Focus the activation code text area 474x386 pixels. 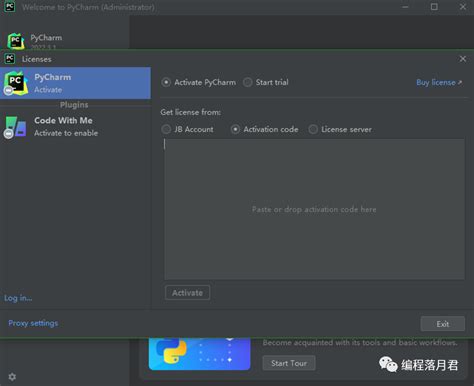[x=314, y=209]
